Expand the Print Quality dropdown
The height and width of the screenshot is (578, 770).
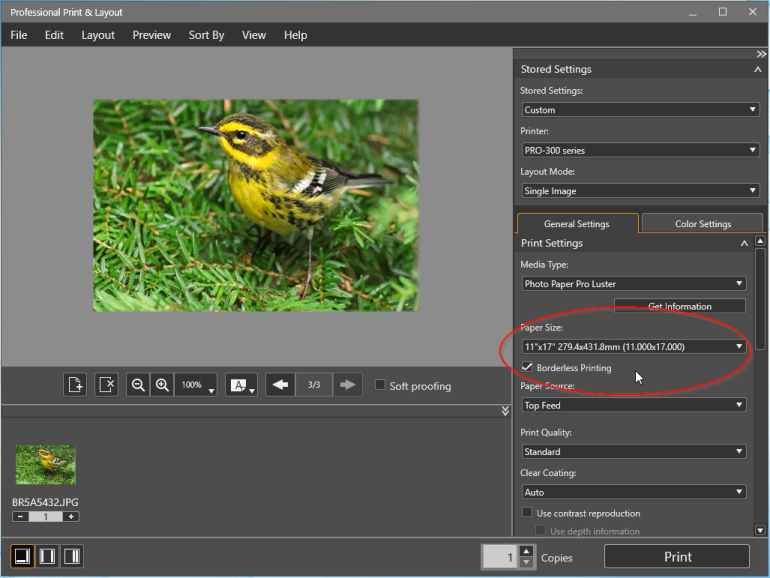click(x=633, y=452)
